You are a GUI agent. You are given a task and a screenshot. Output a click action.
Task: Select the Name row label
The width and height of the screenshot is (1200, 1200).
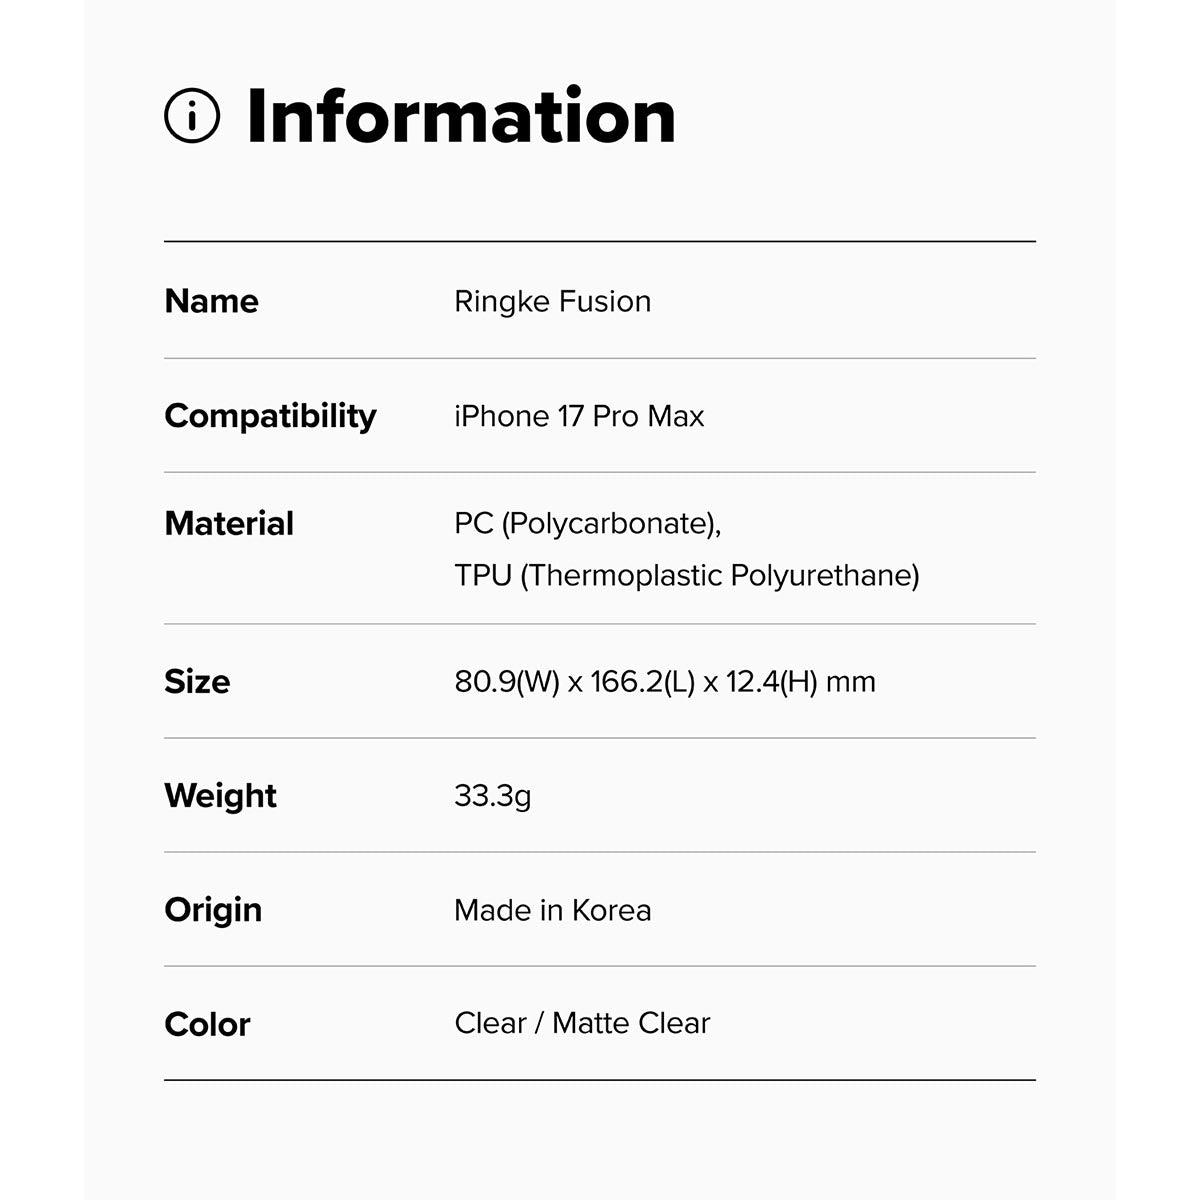[211, 301]
